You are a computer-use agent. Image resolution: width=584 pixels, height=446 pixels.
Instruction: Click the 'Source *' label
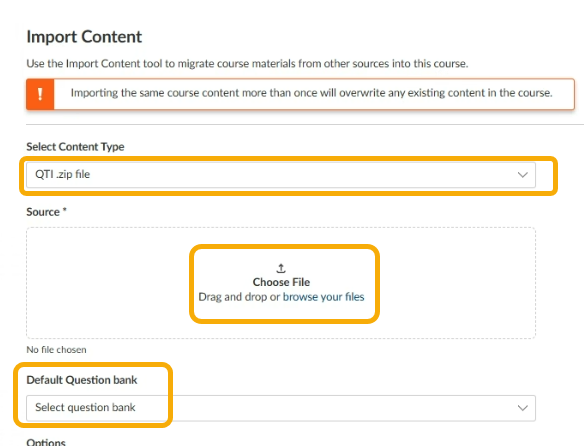click(46, 212)
